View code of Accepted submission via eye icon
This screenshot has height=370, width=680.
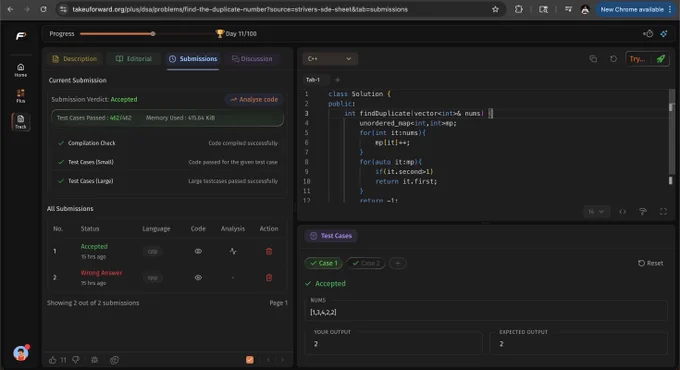point(198,251)
